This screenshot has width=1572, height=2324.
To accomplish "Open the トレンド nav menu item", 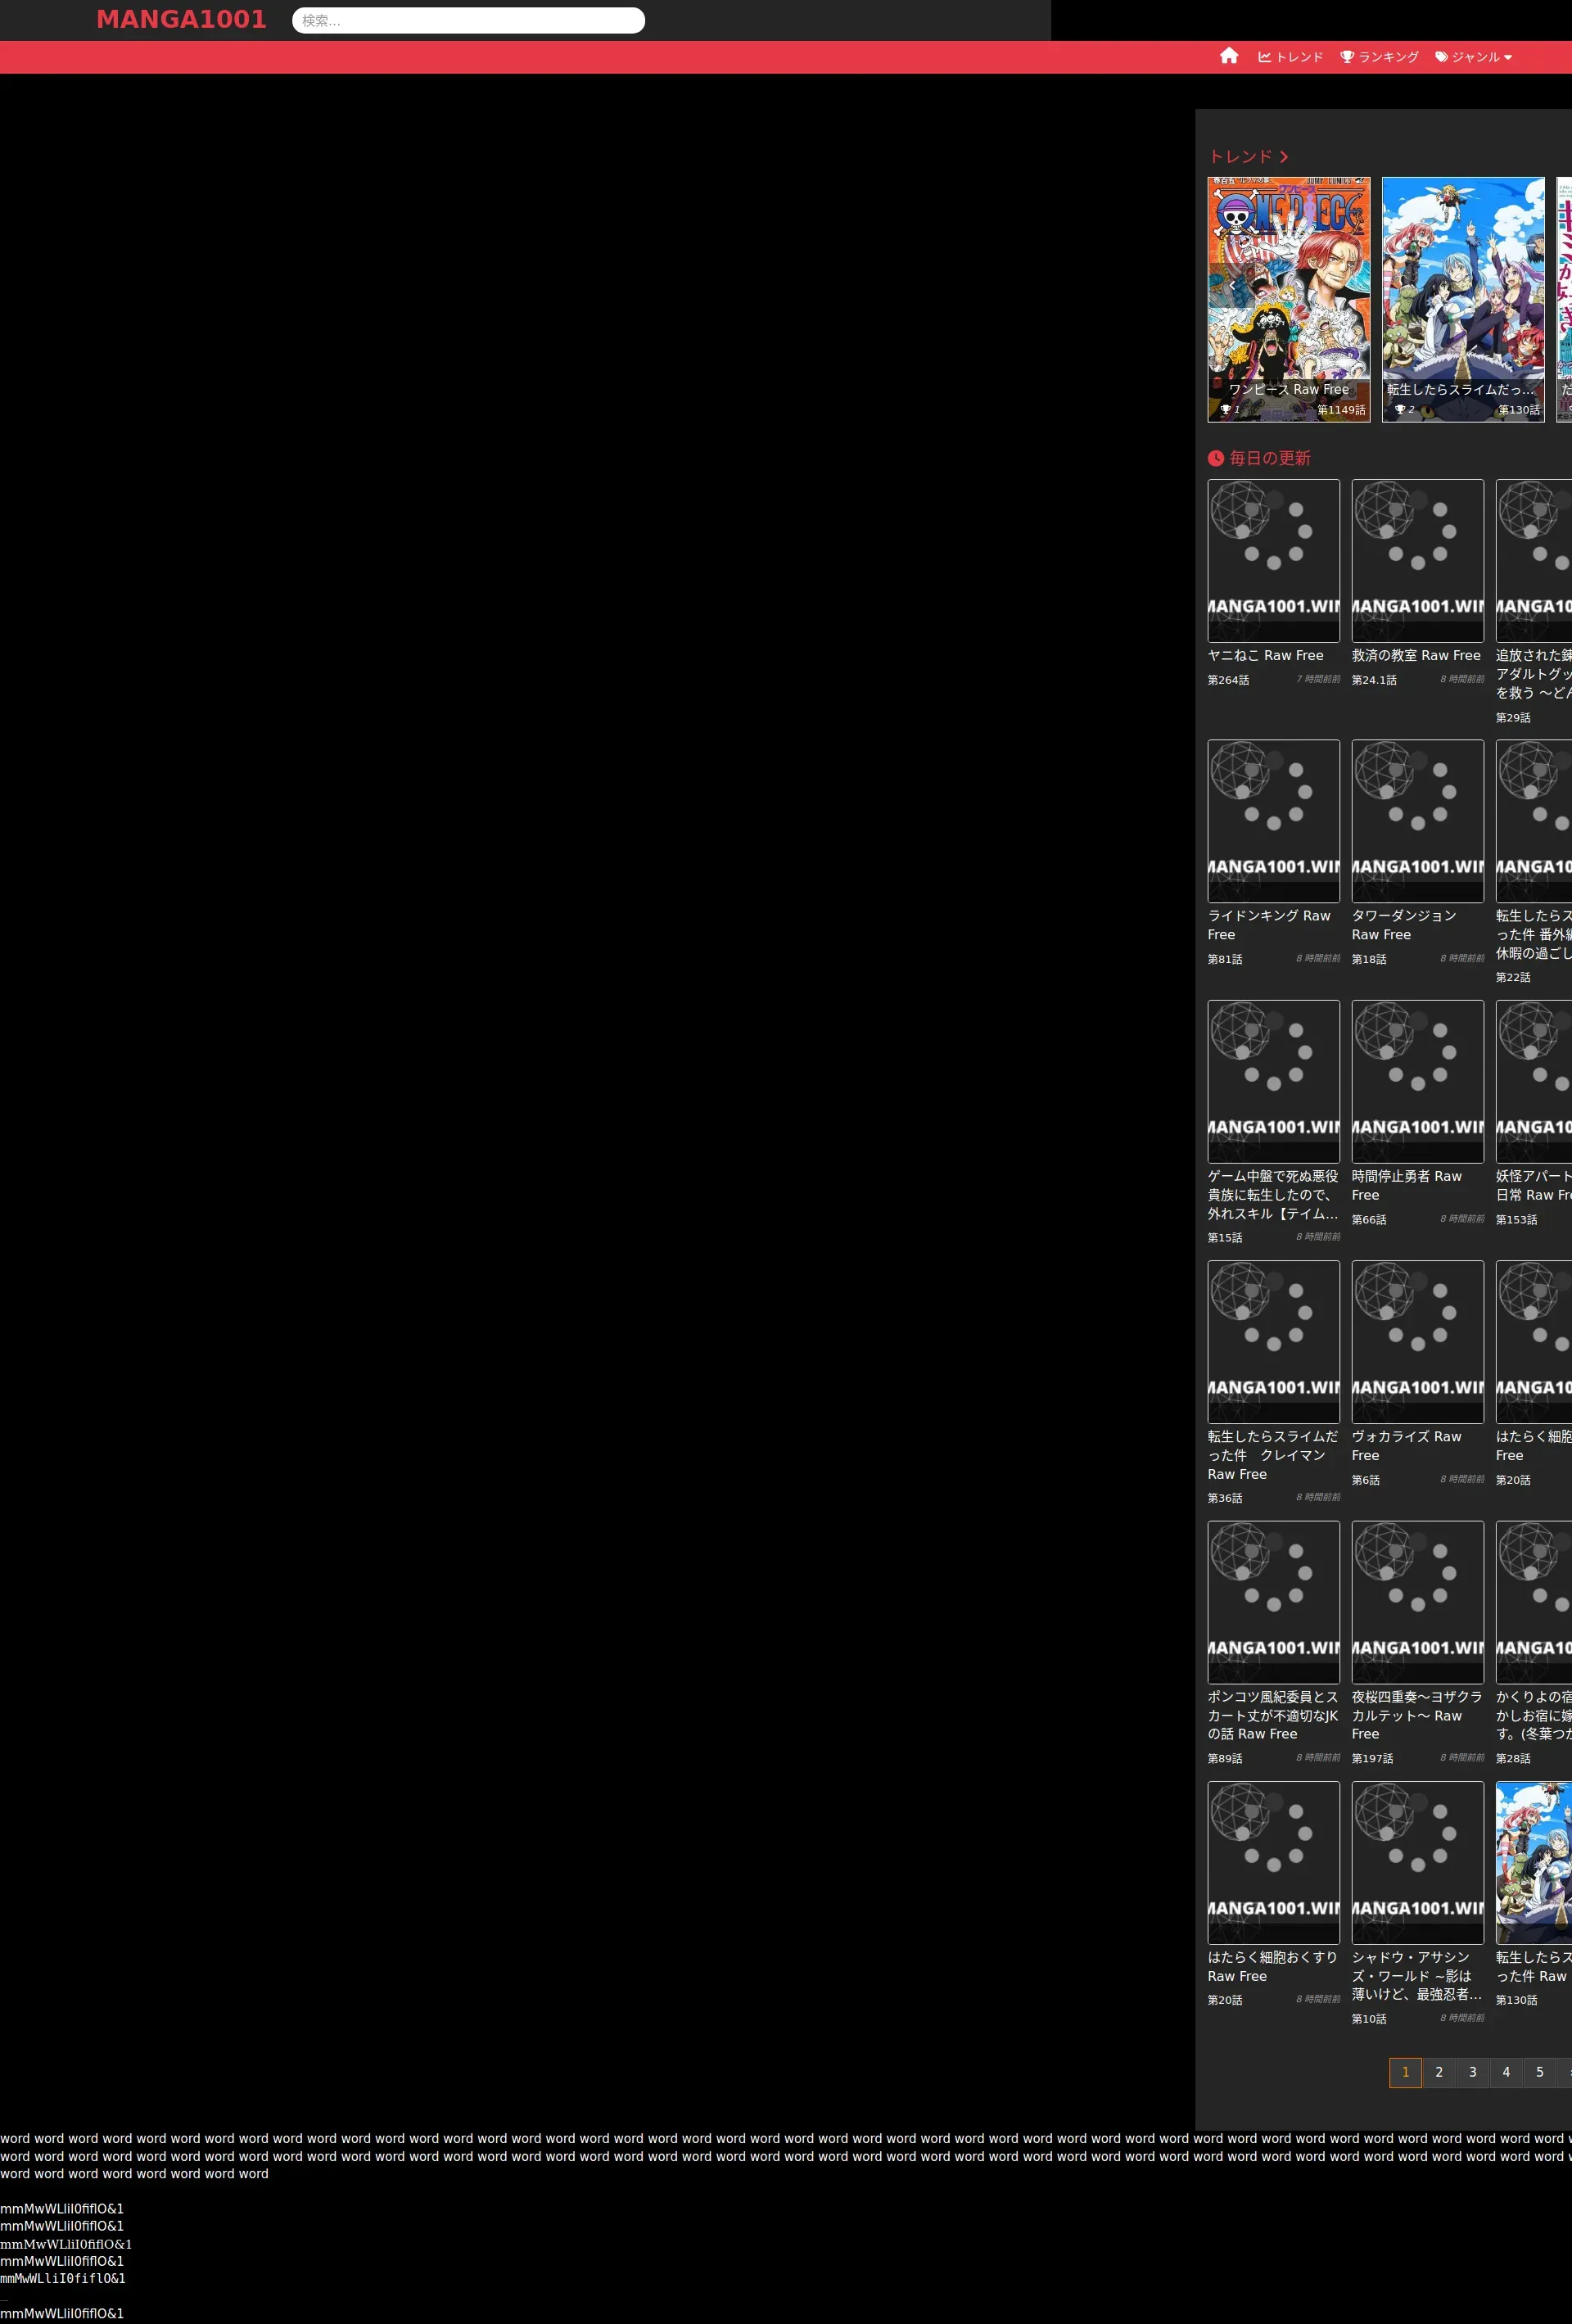I will point(1290,57).
